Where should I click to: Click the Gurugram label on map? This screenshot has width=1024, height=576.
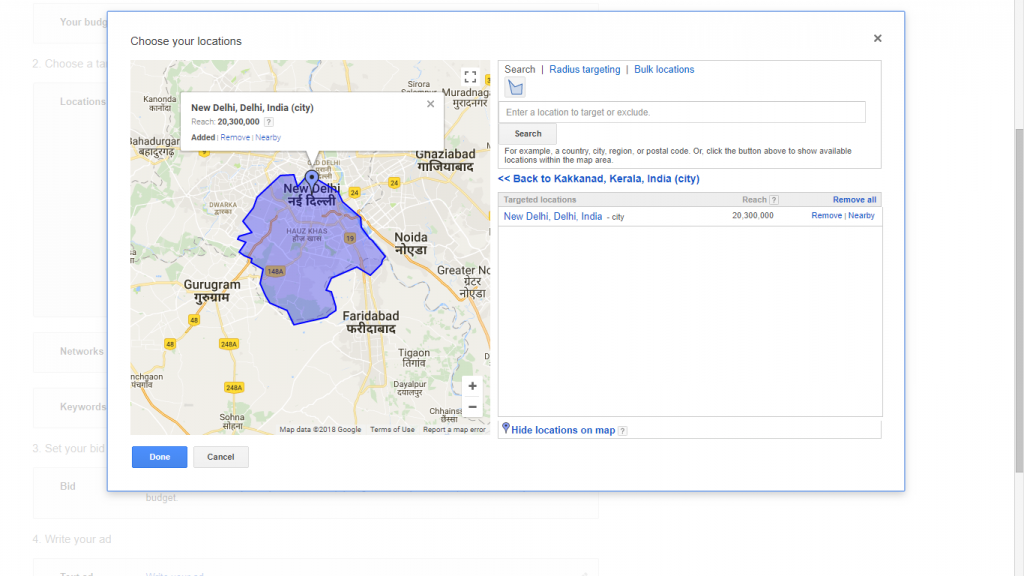212,291
